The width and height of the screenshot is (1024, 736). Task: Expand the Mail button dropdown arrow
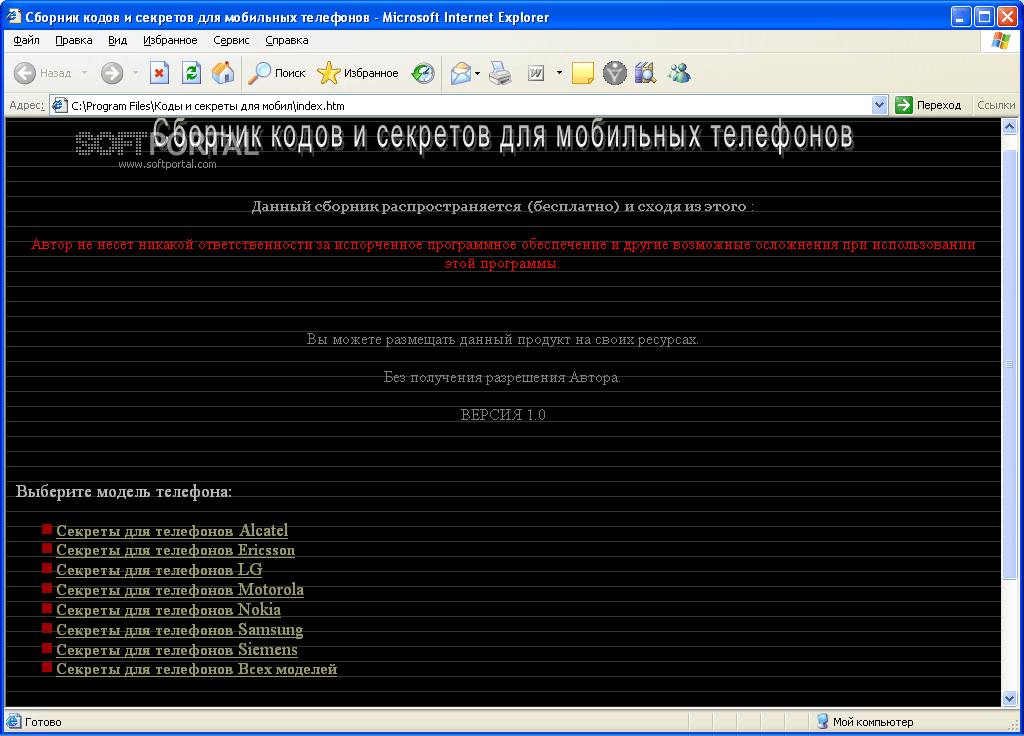pyautogui.click(x=478, y=73)
